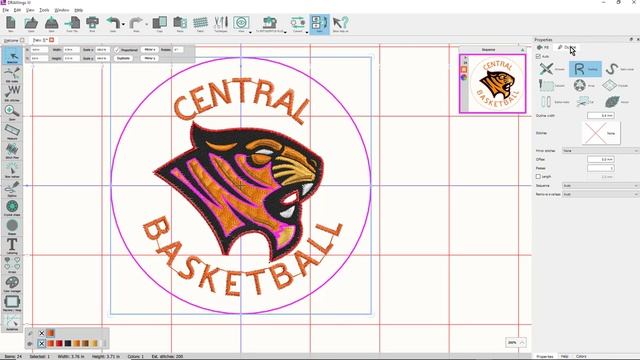
Task: Select the Zoom magnifier tool
Action: click(12, 113)
